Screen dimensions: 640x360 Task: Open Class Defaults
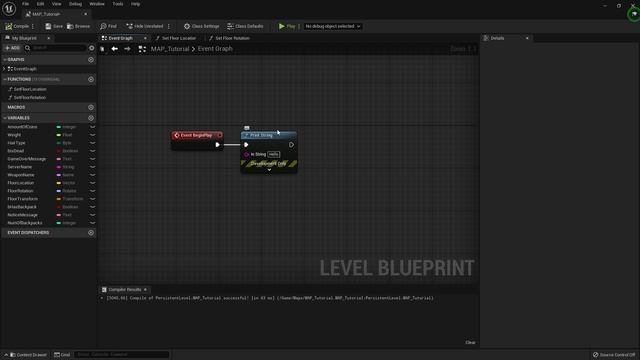[x=245, y=26]
